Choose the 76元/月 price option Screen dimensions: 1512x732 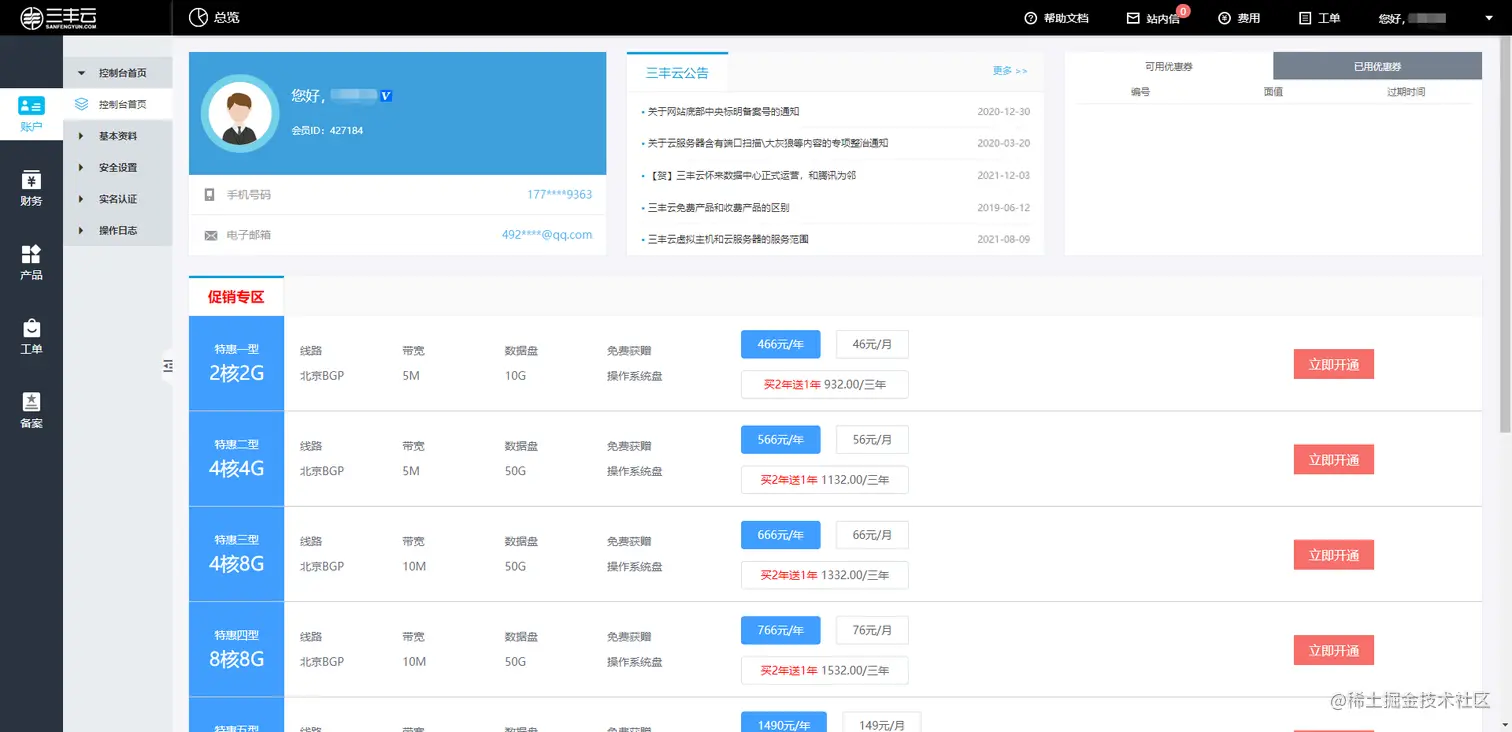[x=872, y=630]
